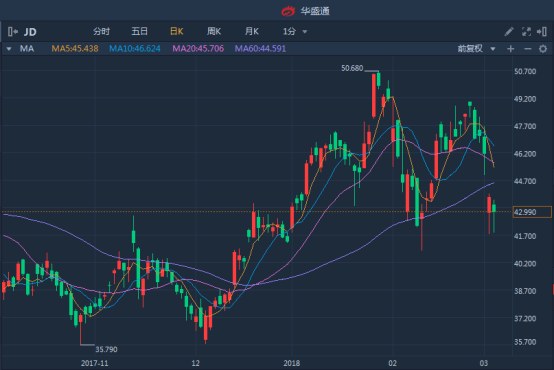Click the 35.790 low price label
Image resolution: width=554 pixels, height=370 pixels.
click(x=106, y=350)
